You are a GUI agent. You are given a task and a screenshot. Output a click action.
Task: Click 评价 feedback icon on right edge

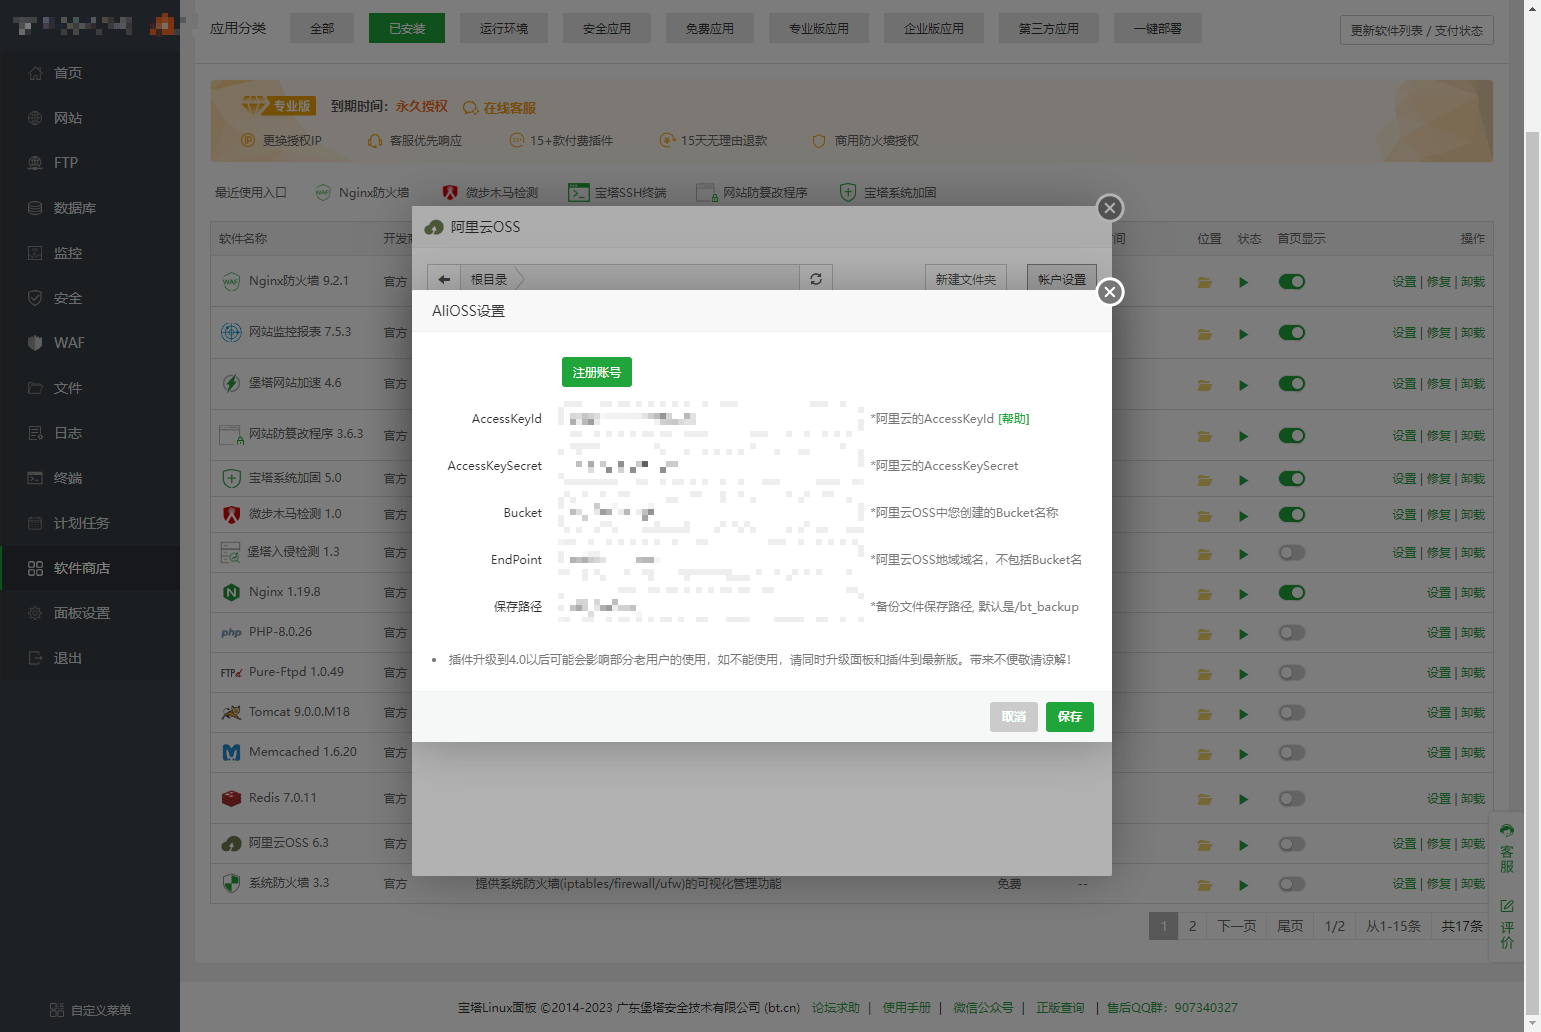pos(1507,924)
